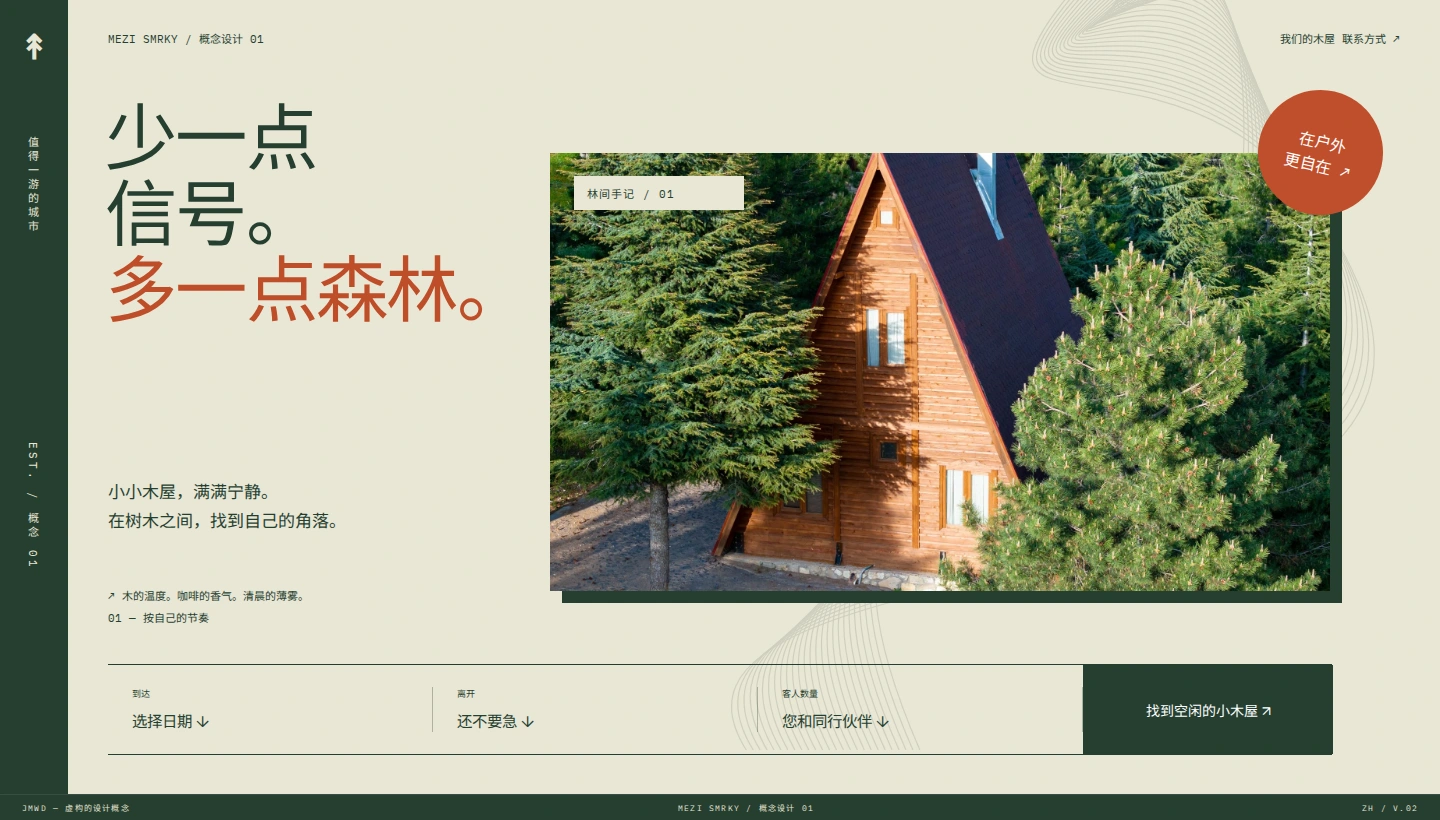Click the note 木的温度。咖啡的香气。清晨的薄雾。
The image size is (1440, 820).
205,596
